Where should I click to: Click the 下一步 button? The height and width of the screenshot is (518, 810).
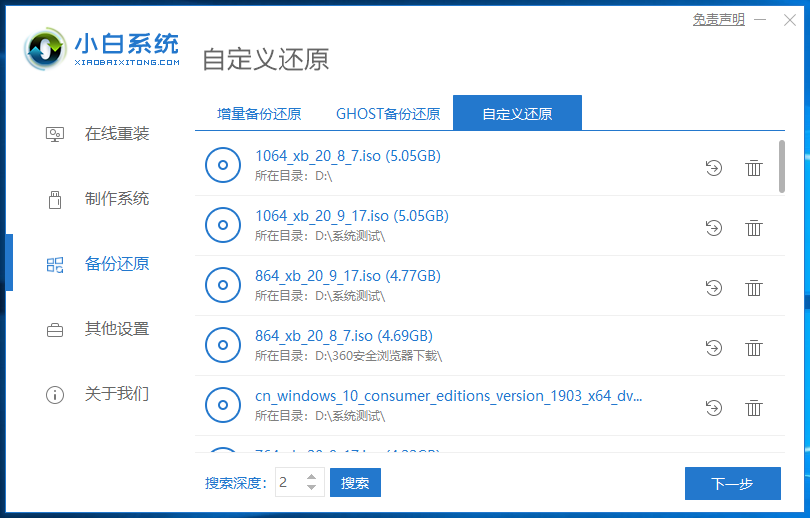(733, 483)
